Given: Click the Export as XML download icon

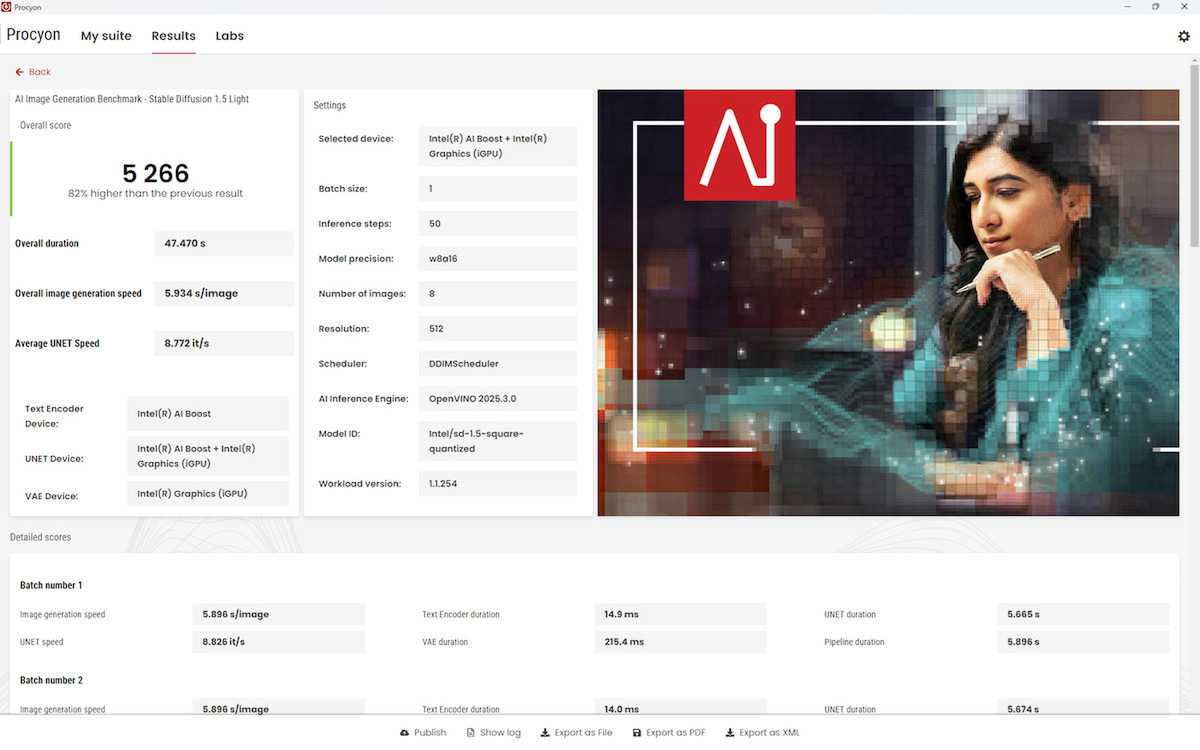Looking at the screenshot, I should tap(730, 733).
